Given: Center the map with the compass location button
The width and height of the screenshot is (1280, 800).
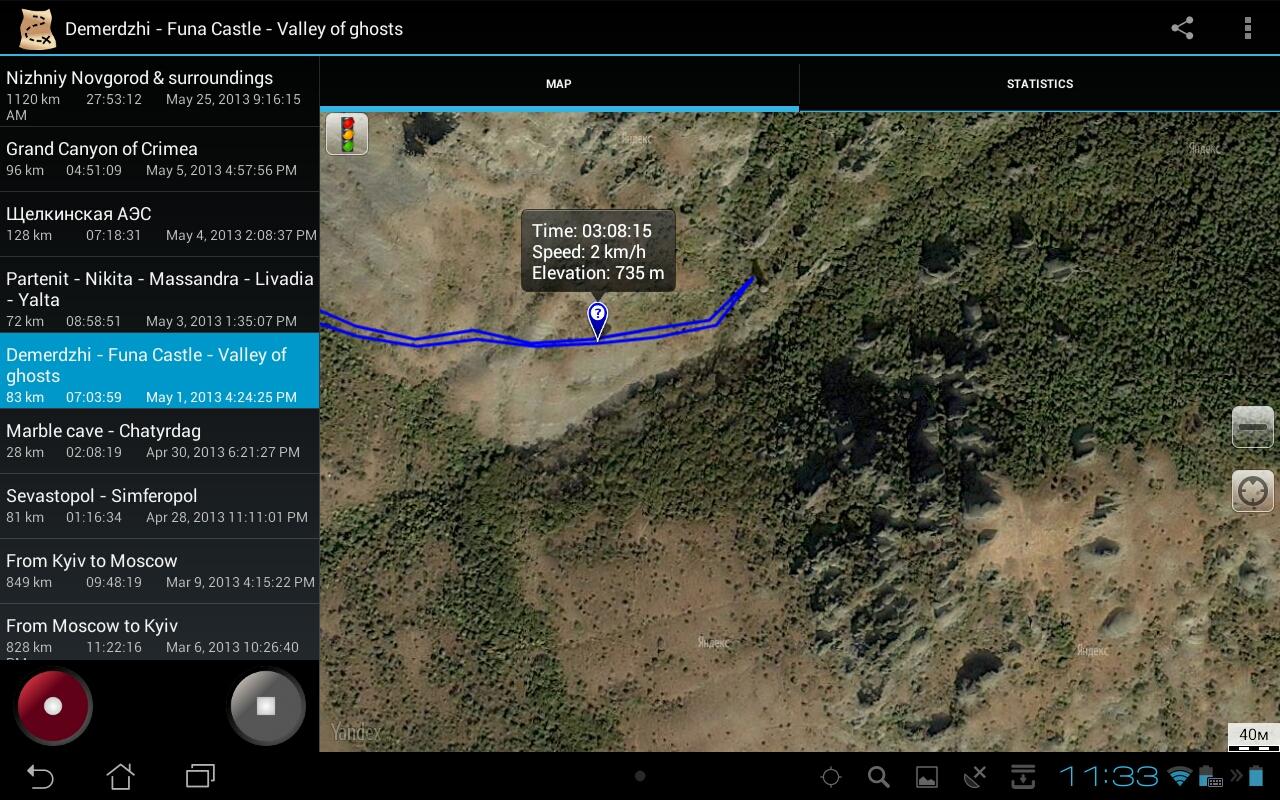Looking at the screenshot, I should pyautogui.click(x=1252, y=491).
